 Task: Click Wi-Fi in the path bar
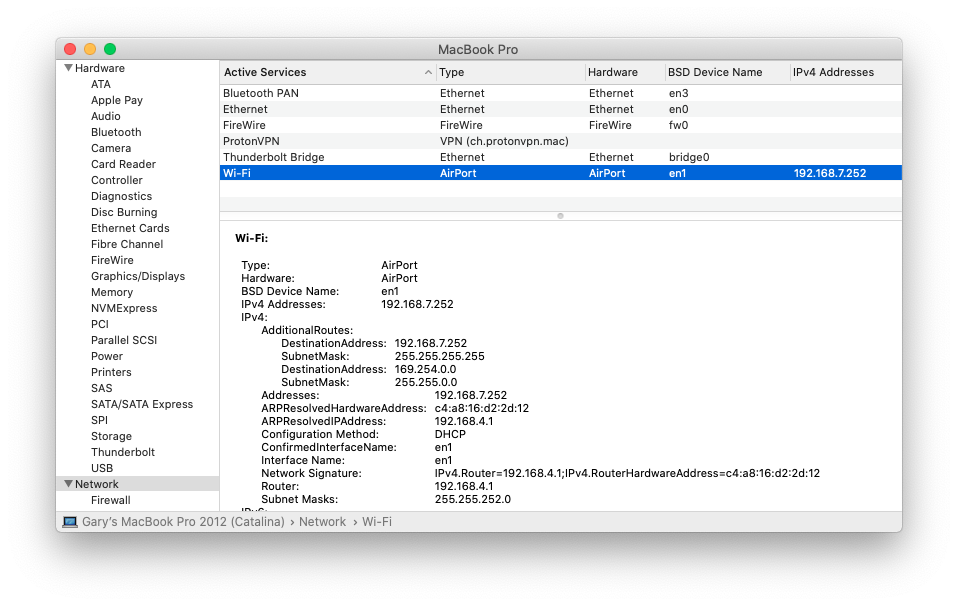click(x=377, y=522)
